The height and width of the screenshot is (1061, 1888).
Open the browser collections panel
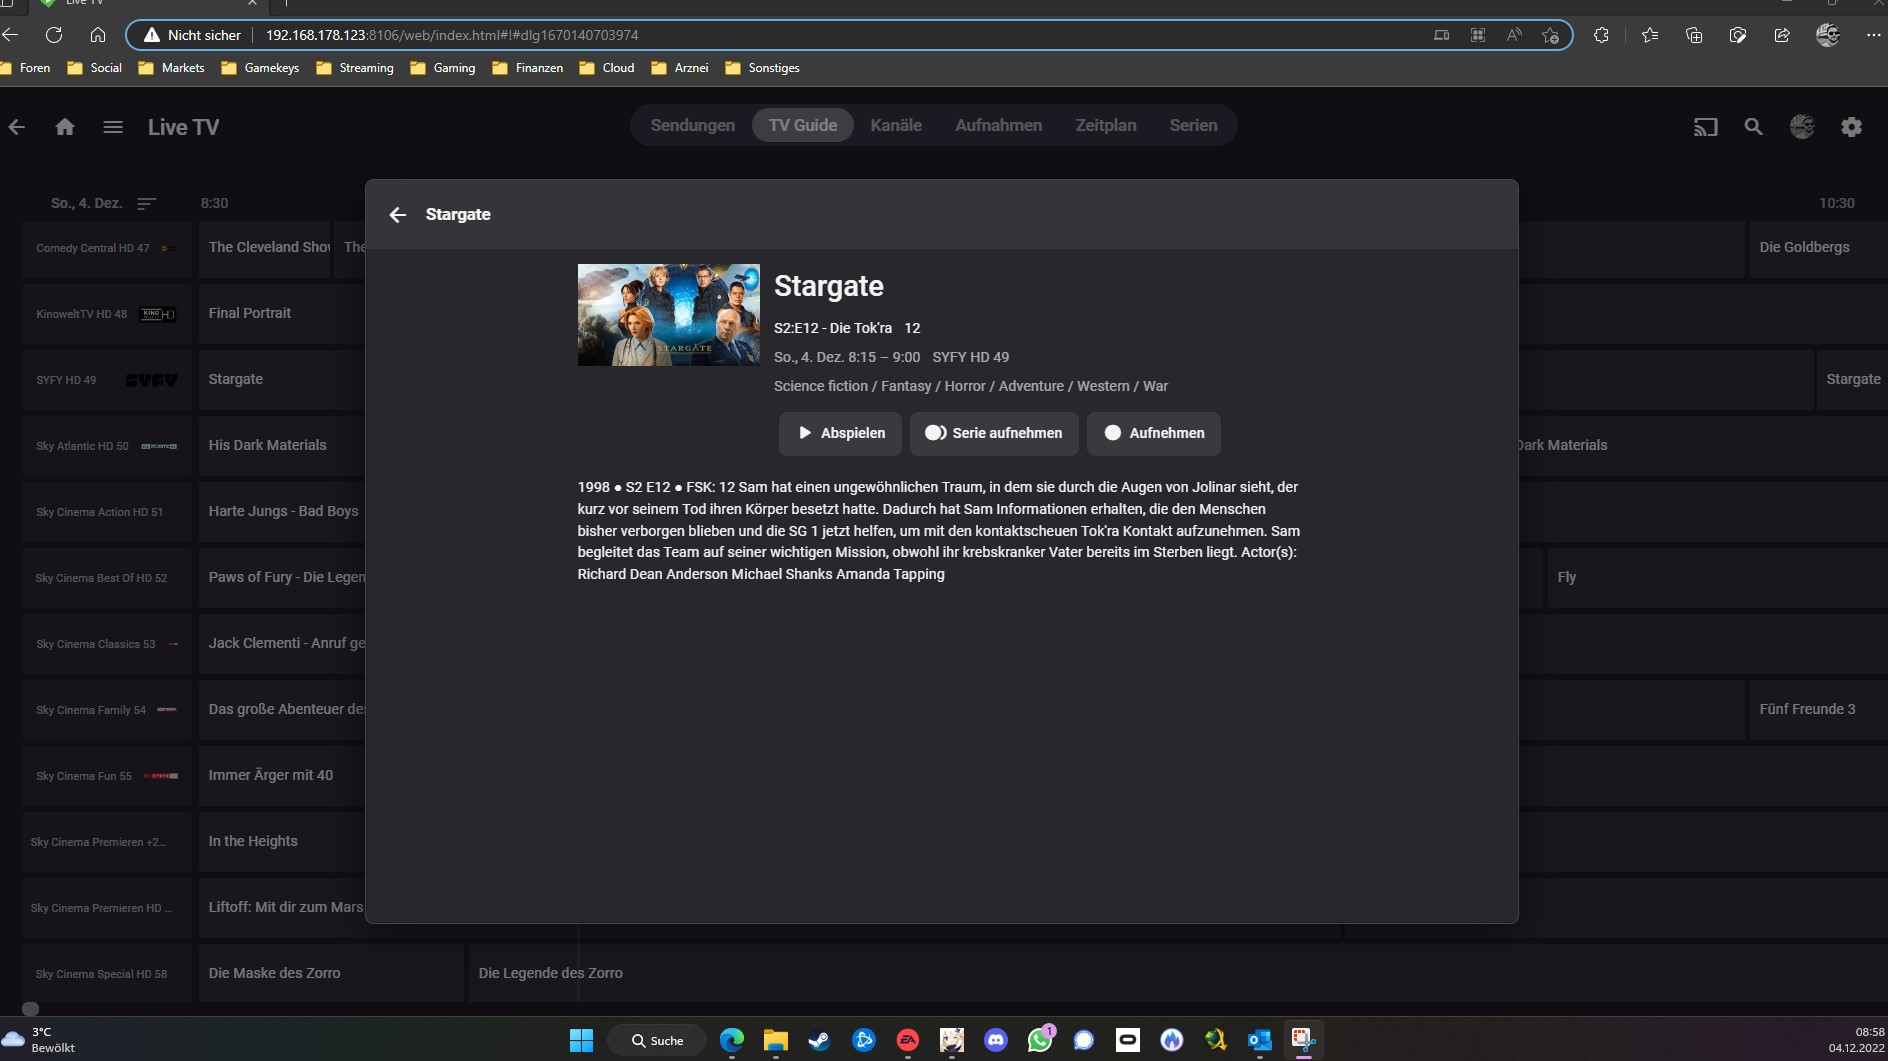(1694, 35)
